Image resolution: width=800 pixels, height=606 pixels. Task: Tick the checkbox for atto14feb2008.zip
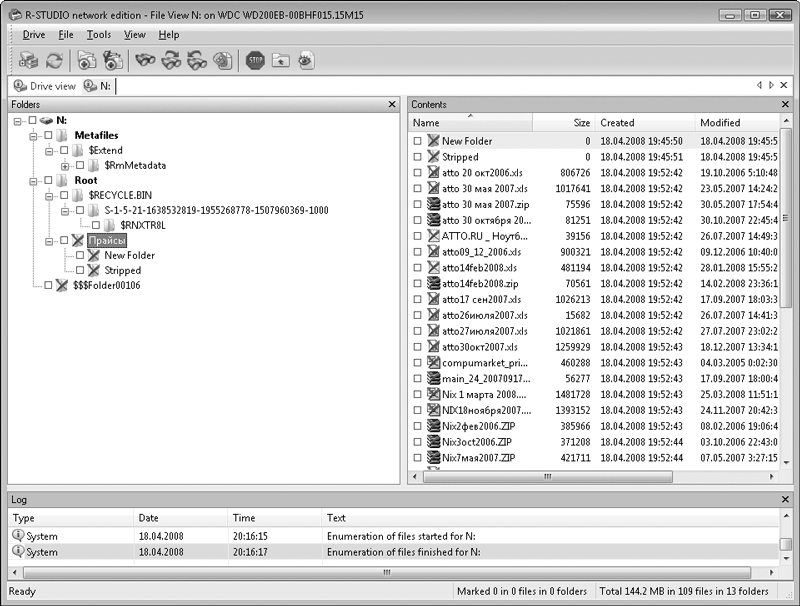(x=417, y=284)
